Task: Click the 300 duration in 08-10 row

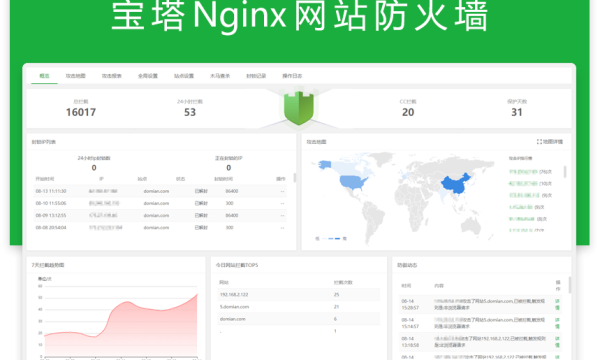Action: click(229, 203)
